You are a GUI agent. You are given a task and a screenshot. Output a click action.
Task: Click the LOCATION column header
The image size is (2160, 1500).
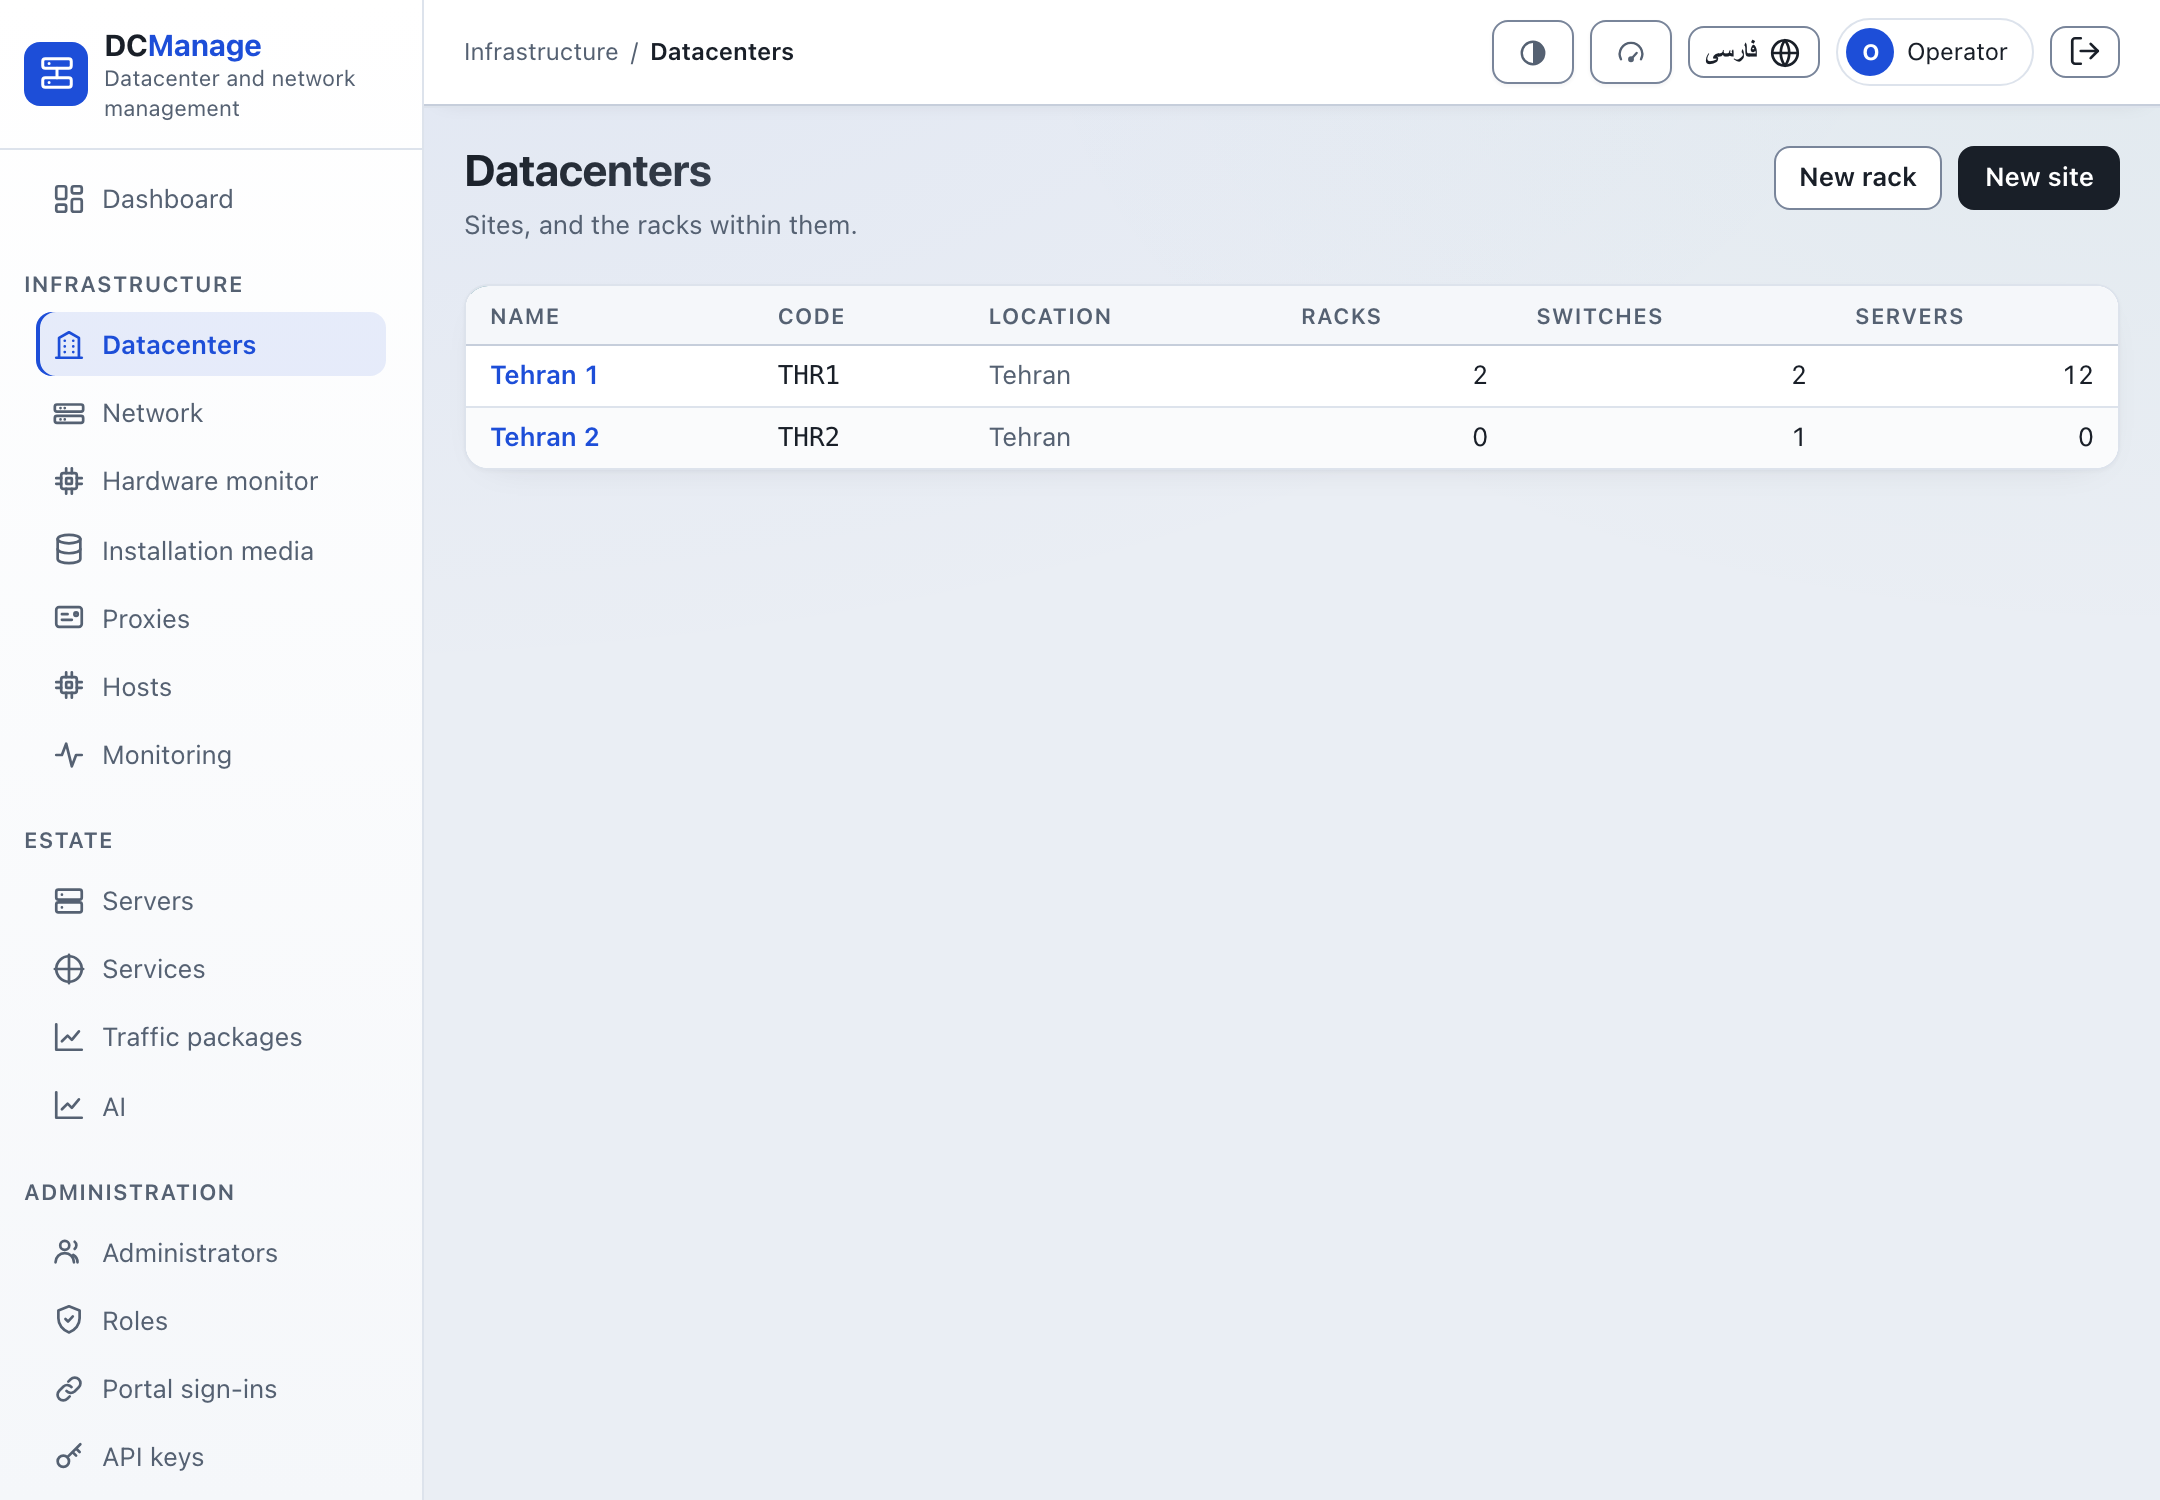pyautogui.click(x=1050, y=316)
